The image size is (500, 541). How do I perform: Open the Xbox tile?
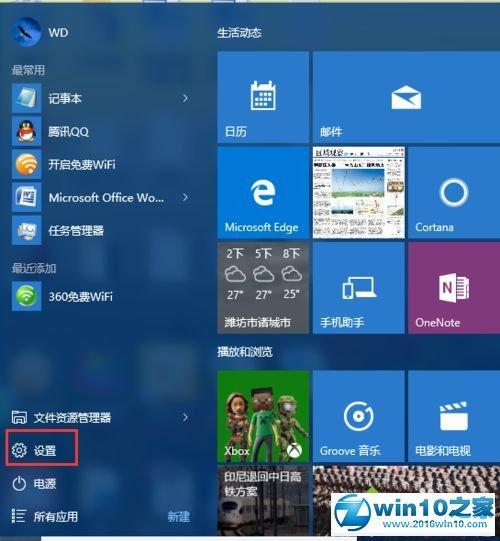(263, 416)
